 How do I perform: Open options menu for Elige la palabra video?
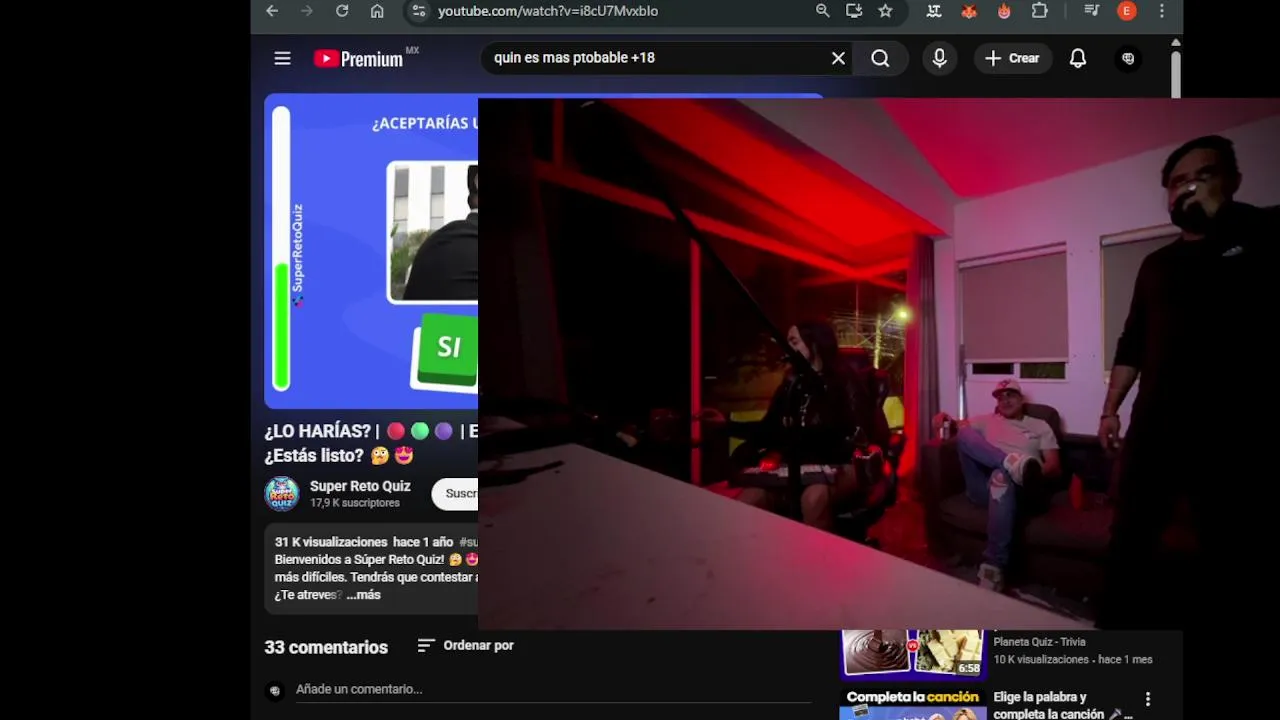click(x=1148, y=699)
